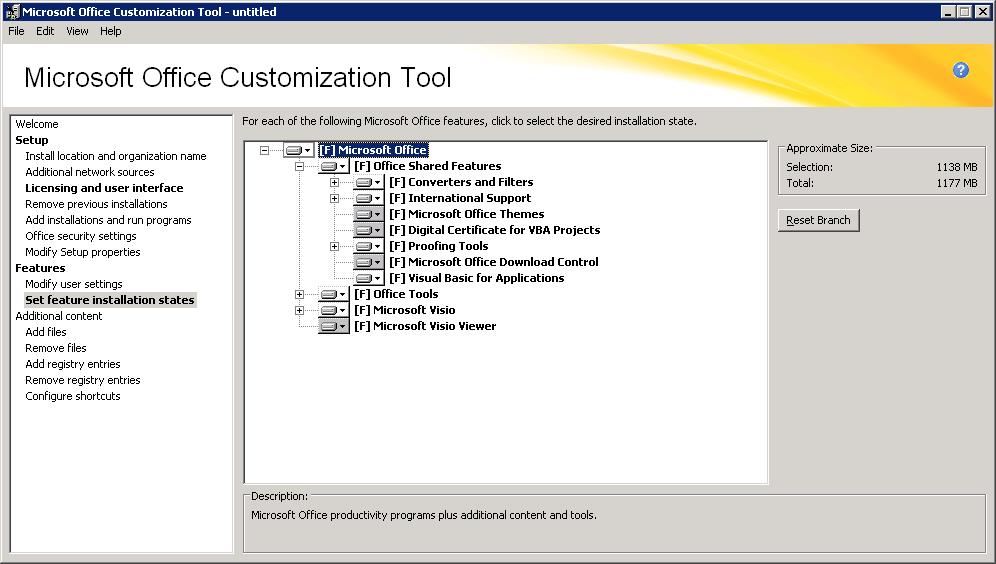Select Digital Certificate for VBA Projects label
Screen dimensions: 996x564
tap(494, 230)
